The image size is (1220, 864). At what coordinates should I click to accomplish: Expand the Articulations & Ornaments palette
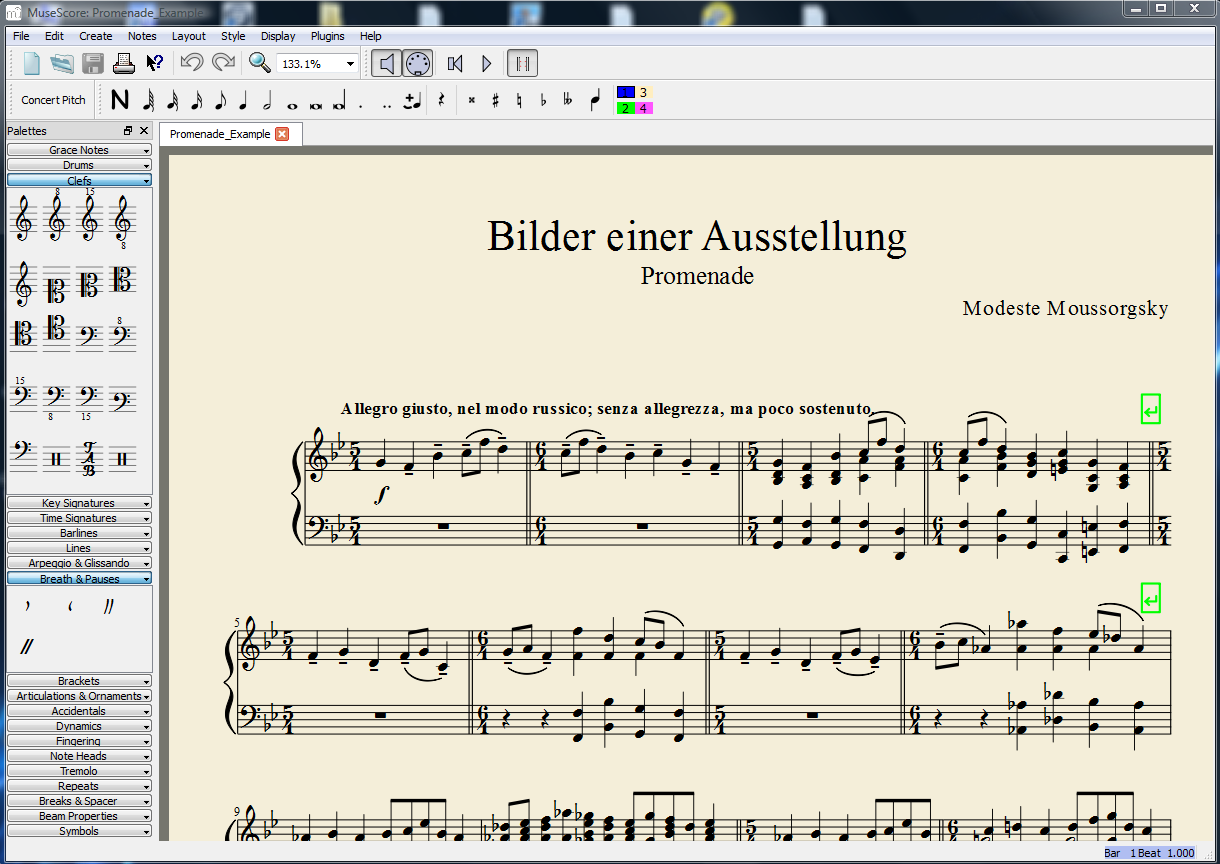(x=79, y=696)
